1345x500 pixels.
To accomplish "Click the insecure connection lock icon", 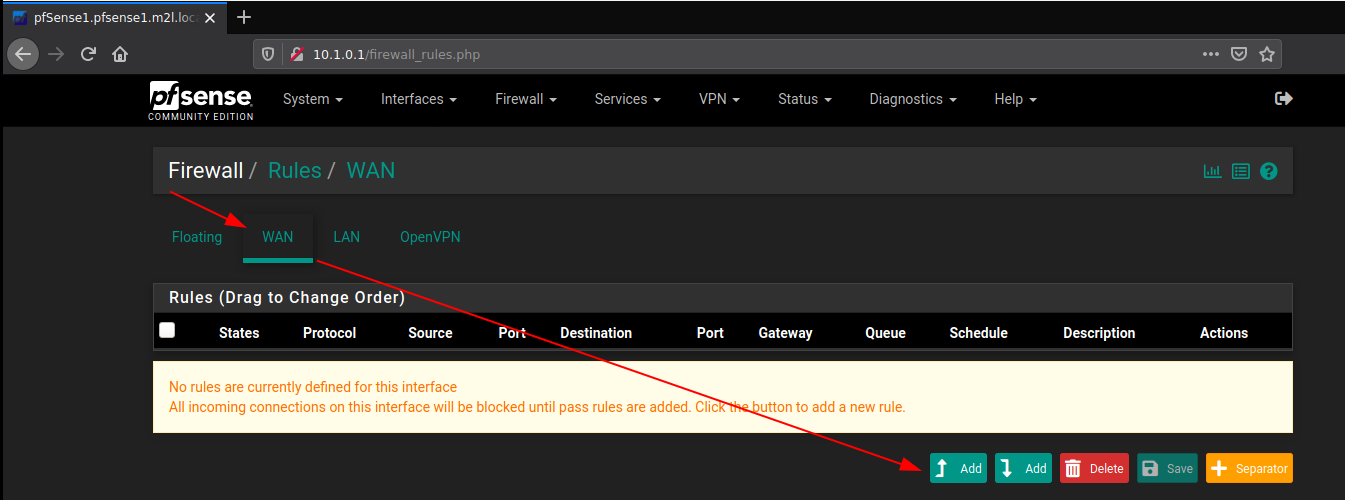I will [x=296, y=54].
